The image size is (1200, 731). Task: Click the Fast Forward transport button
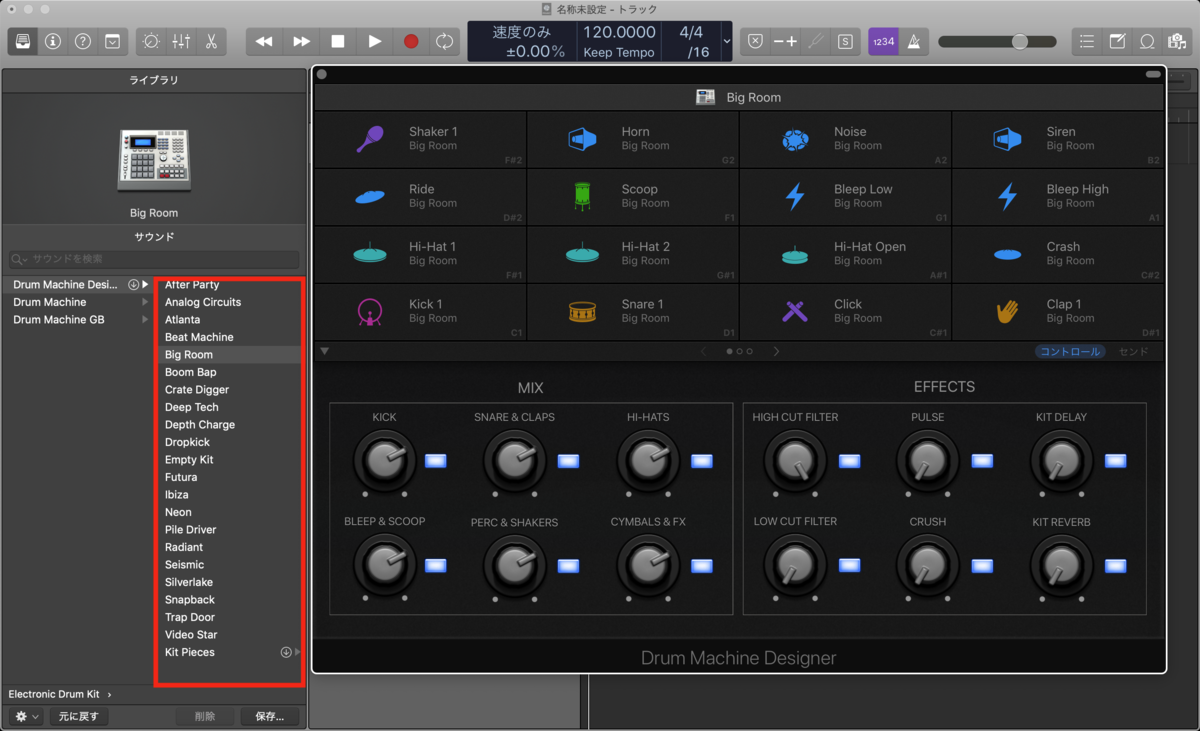[301, 41]
